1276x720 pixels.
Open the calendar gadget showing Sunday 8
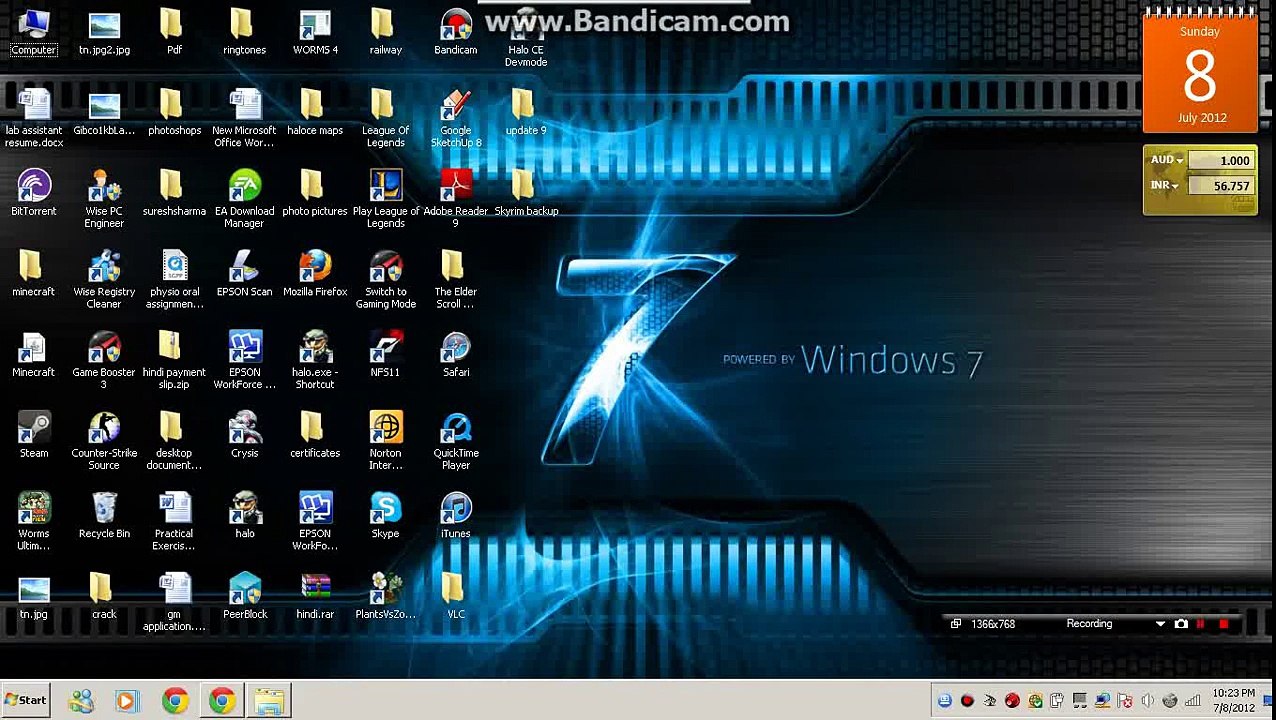1200,72
